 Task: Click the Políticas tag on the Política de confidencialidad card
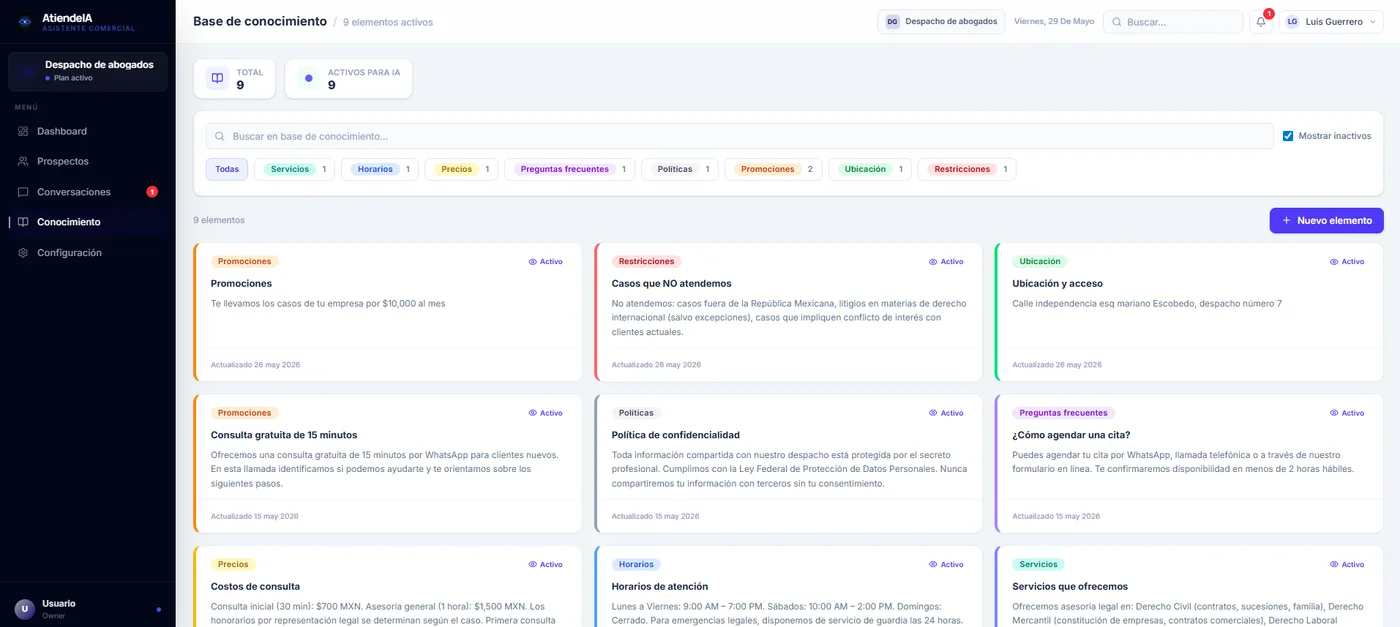coord(636,413)
